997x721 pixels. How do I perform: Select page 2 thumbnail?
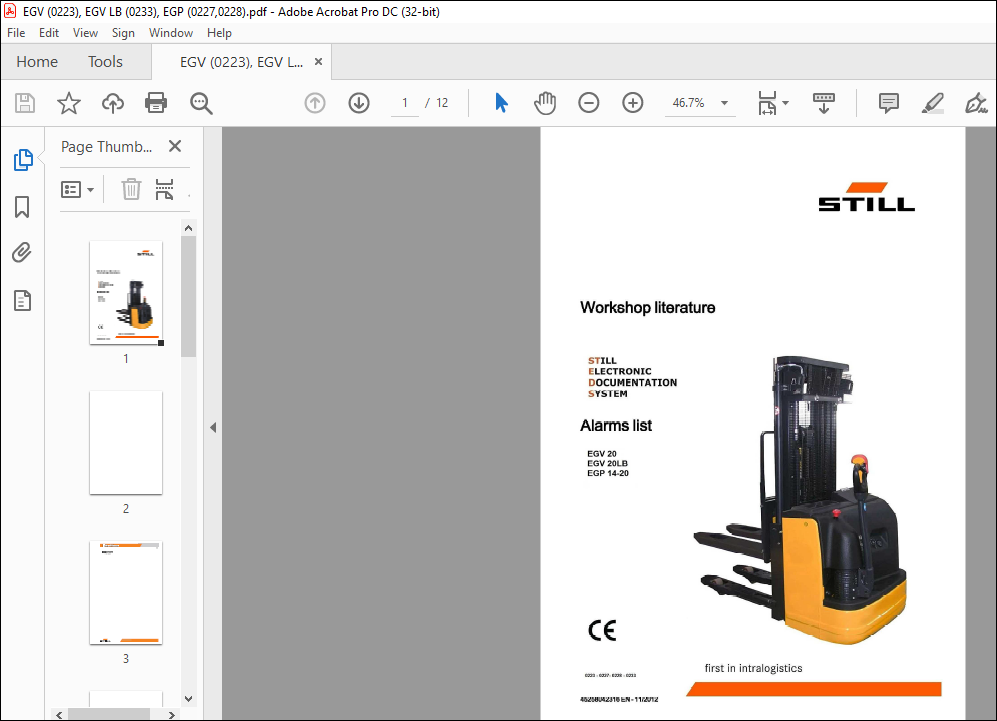pyautogui.click(x=126, y=443)
